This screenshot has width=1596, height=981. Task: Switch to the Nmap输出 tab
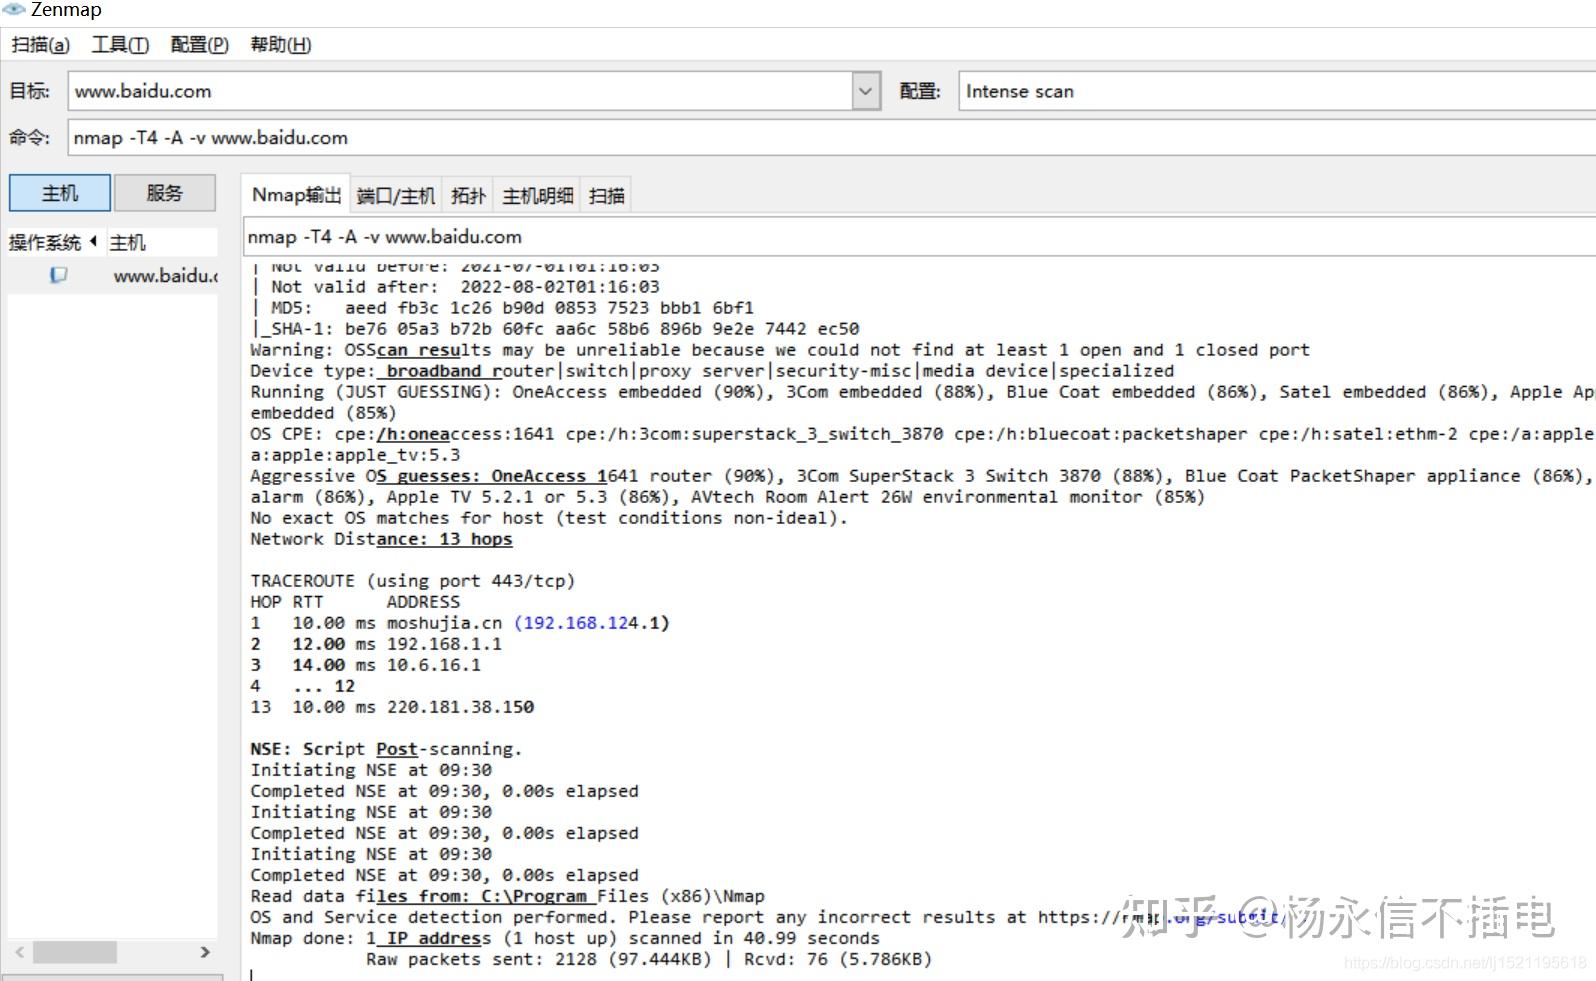296,194
